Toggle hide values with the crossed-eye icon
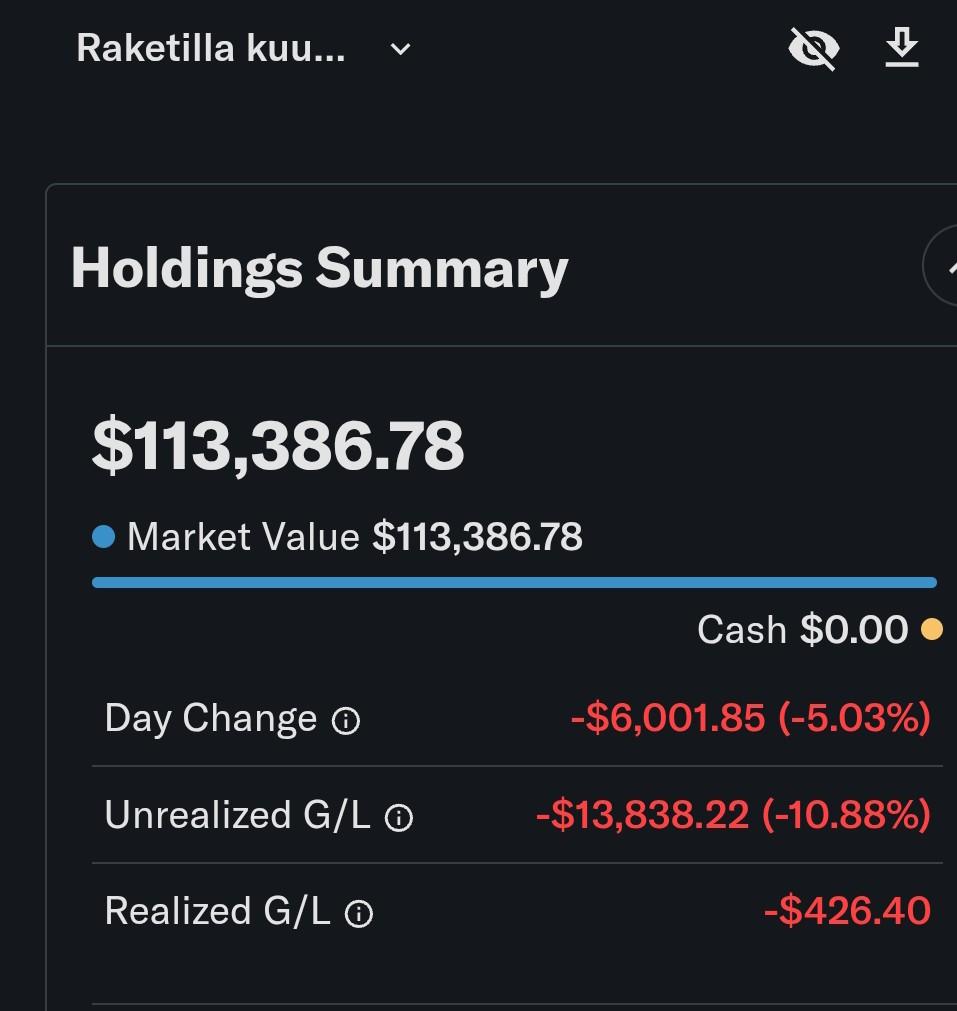This screenshot has height=1011, width=957. (813, 48)
